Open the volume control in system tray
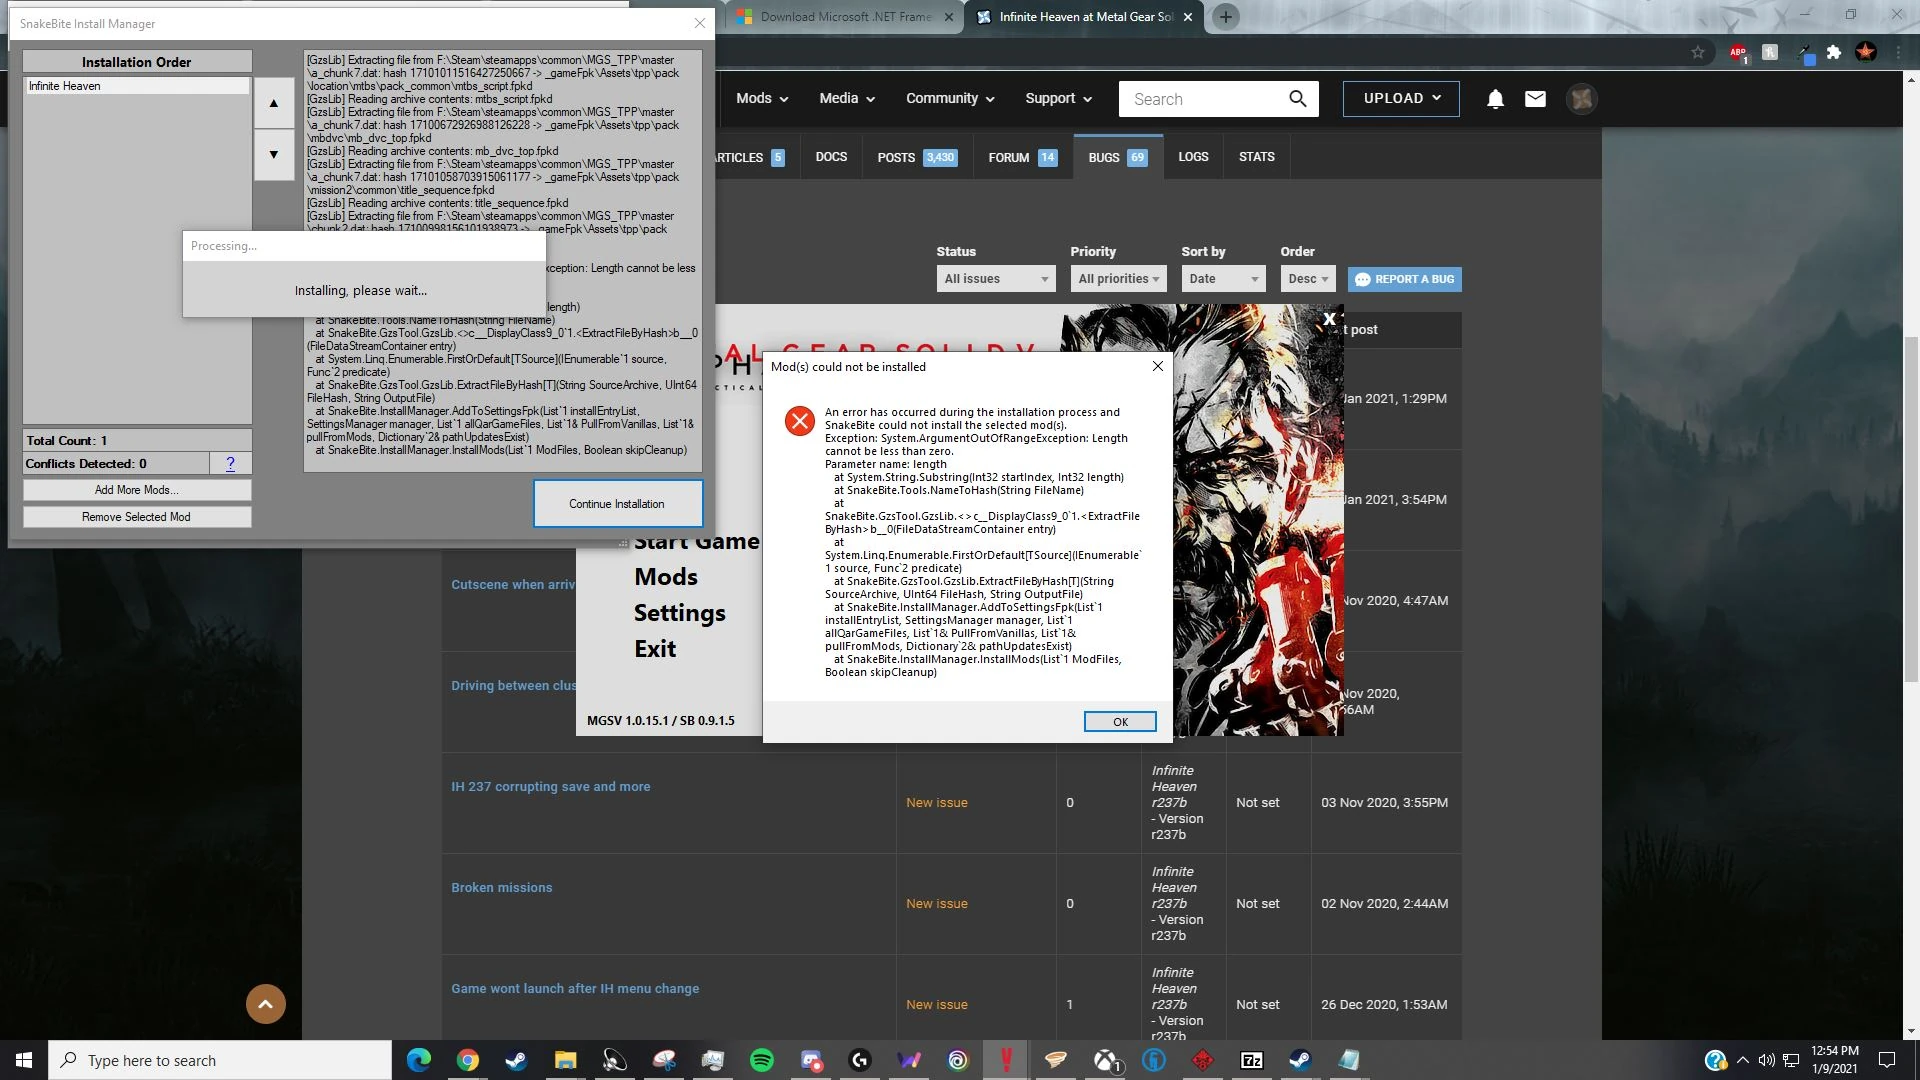This screenshot has width=1920, height=1080. 1766,1060
